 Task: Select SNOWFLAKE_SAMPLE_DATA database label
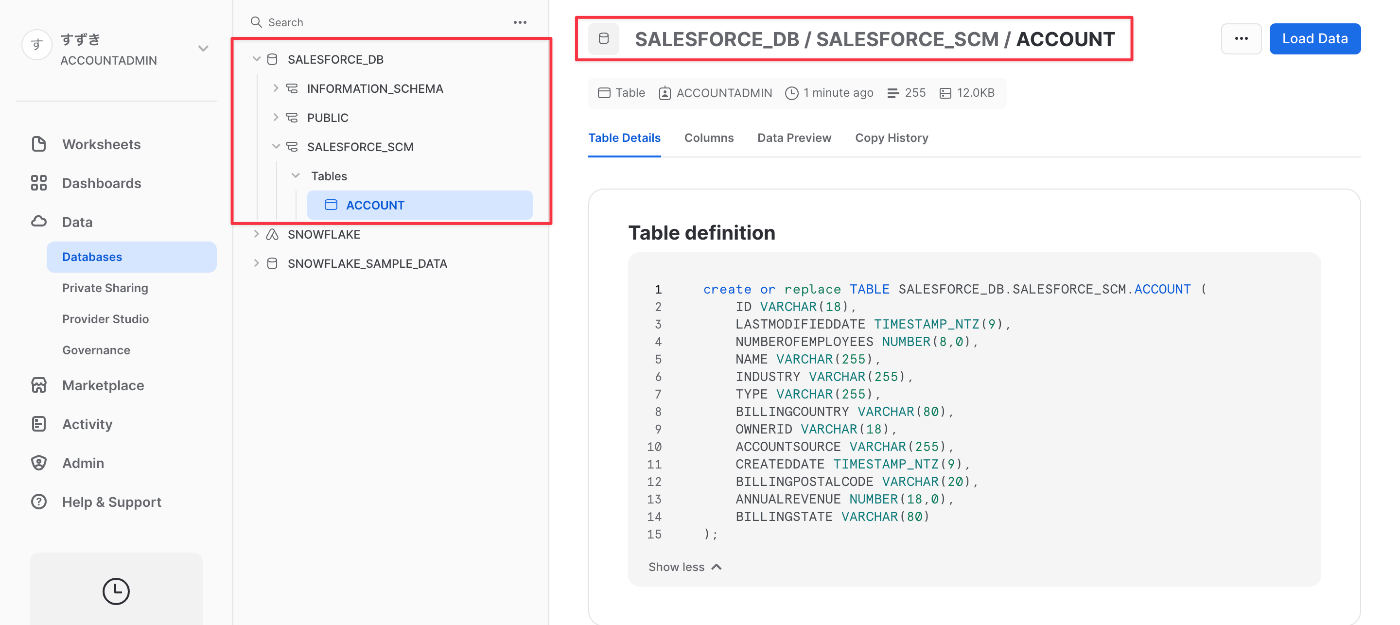pyautogui.click(x=367, y=264)
